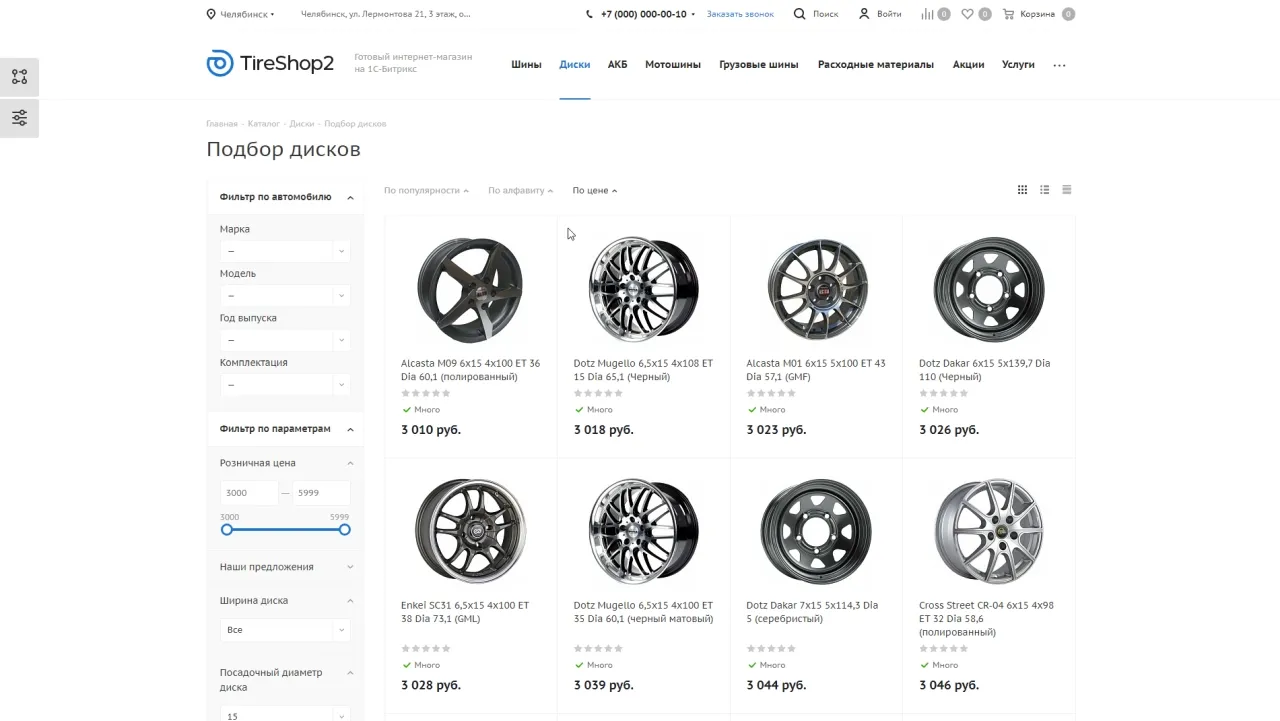Open the three-dots more menu
The width and height of the screenshot is (1280, 721).
(x=1059, y=65)
